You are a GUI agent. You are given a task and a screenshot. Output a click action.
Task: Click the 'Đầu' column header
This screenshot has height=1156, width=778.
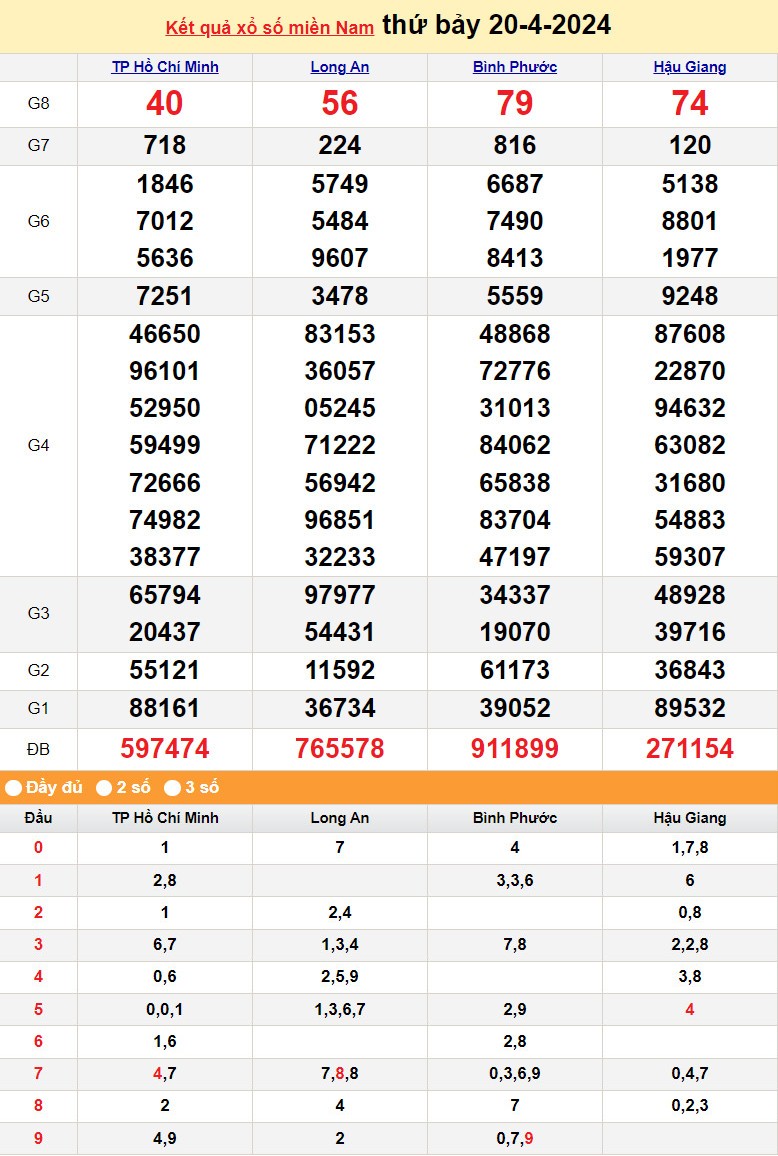click(38, 818)
